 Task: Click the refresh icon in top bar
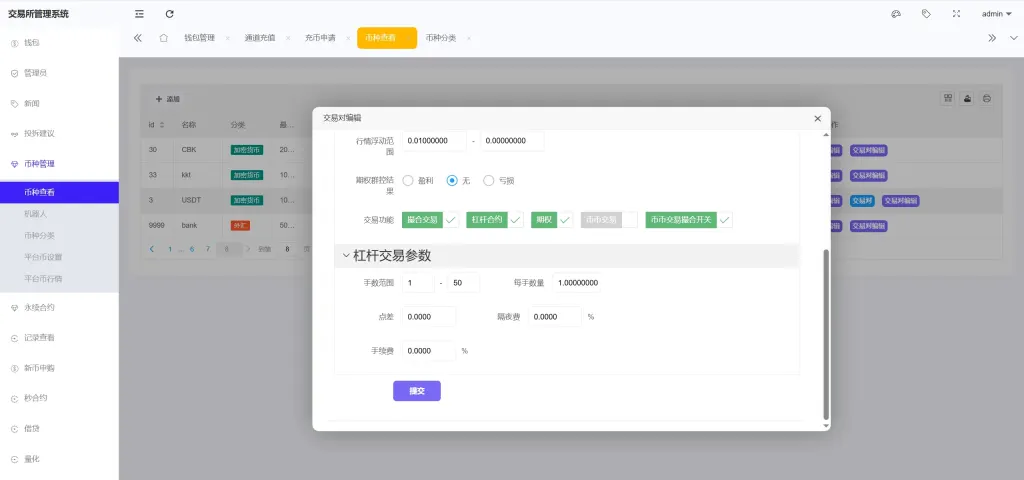[170, 14]
